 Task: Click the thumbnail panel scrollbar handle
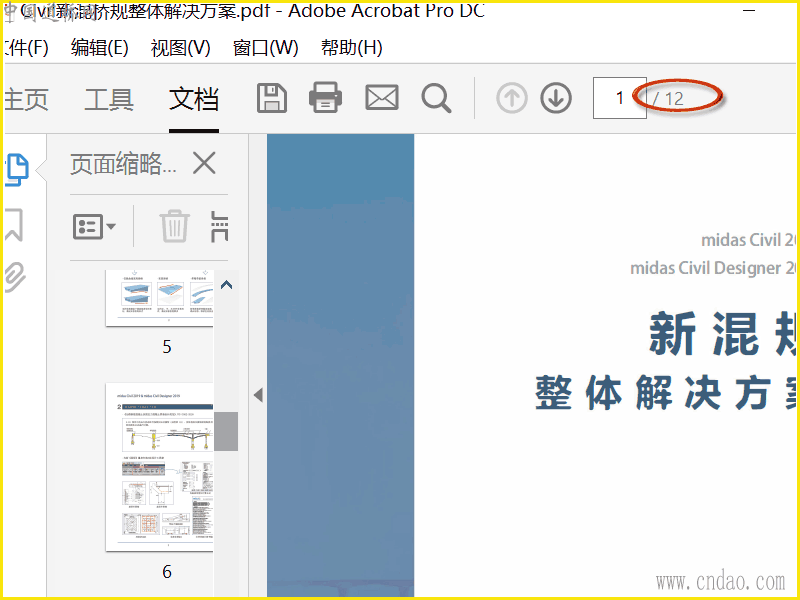point(226,431)
